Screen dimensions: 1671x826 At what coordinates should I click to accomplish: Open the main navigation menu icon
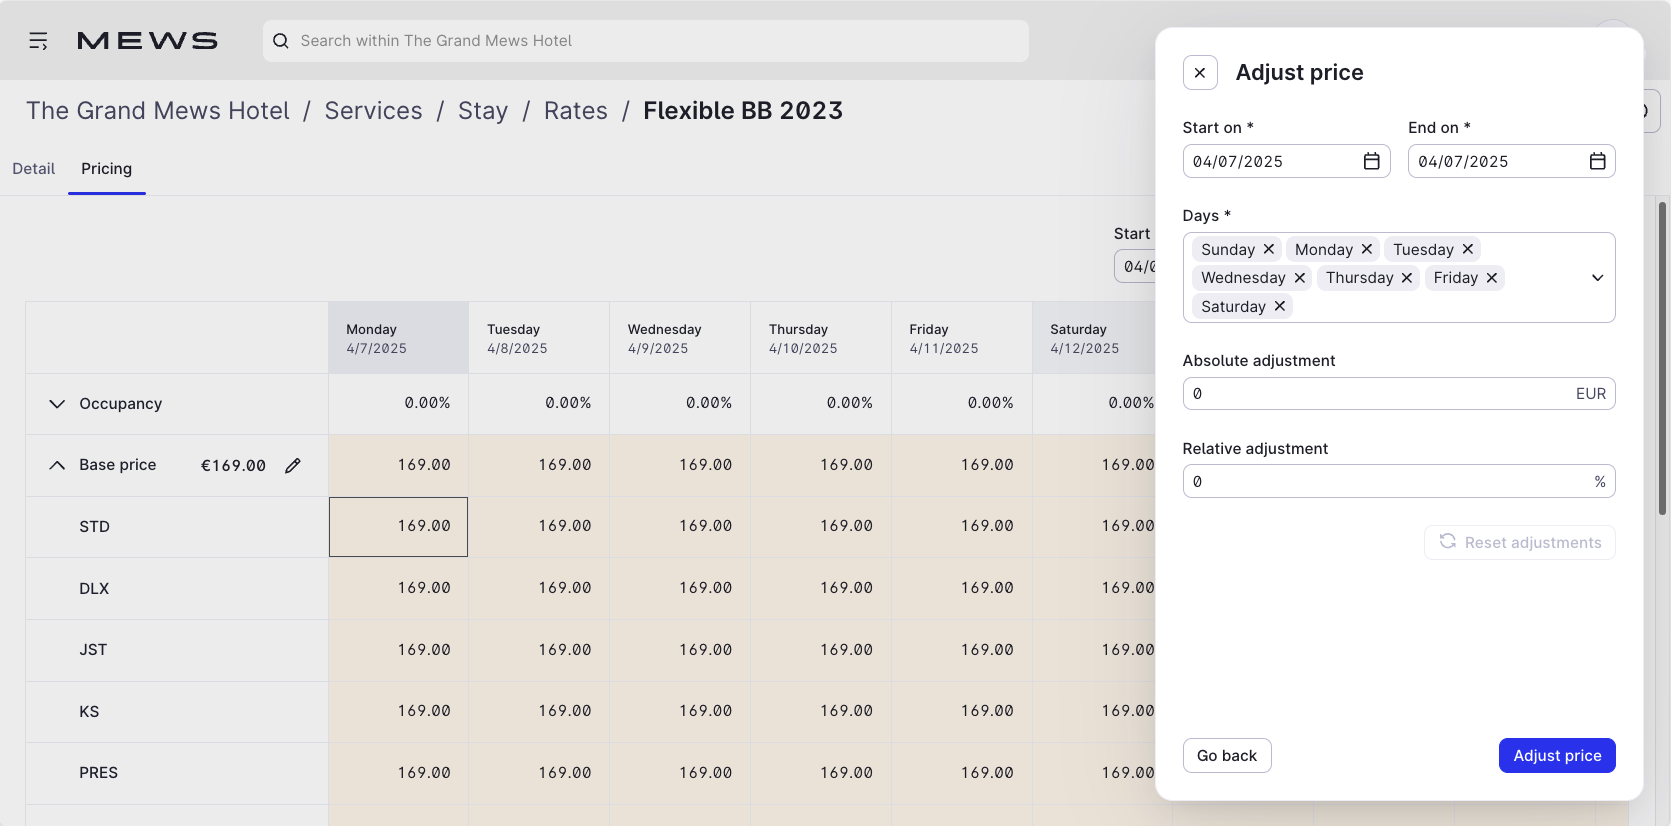click(38, 41)
